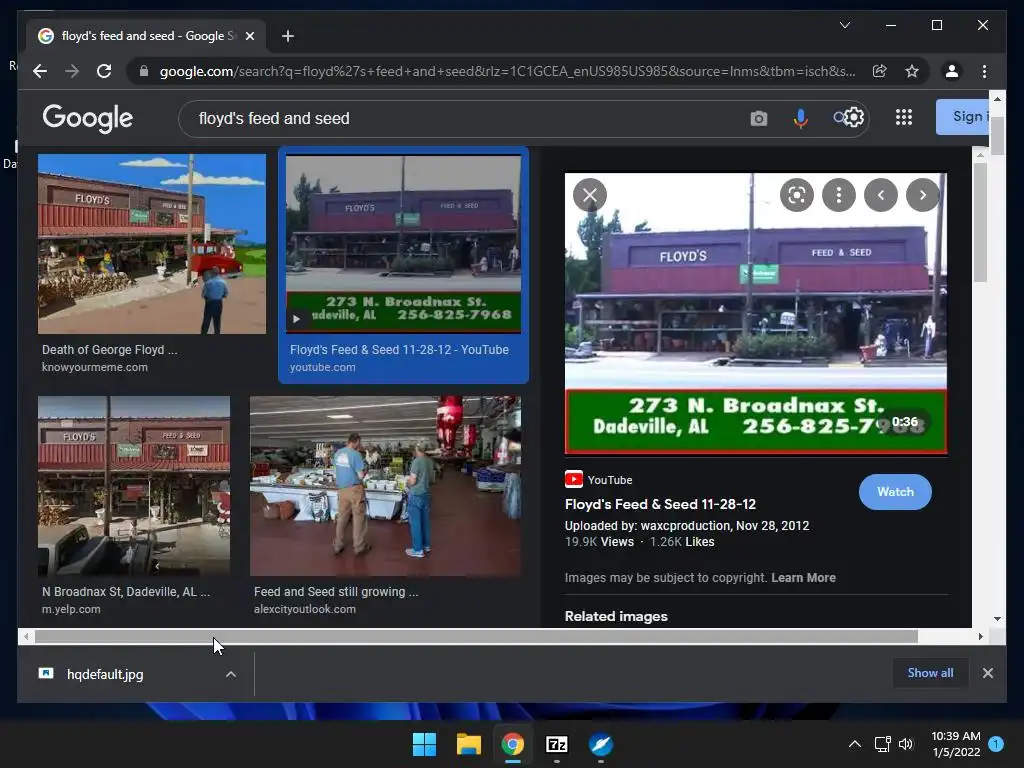Open clock and date 10:39 AM
The width and height of the screenshot is (1024, 768).
955,744
